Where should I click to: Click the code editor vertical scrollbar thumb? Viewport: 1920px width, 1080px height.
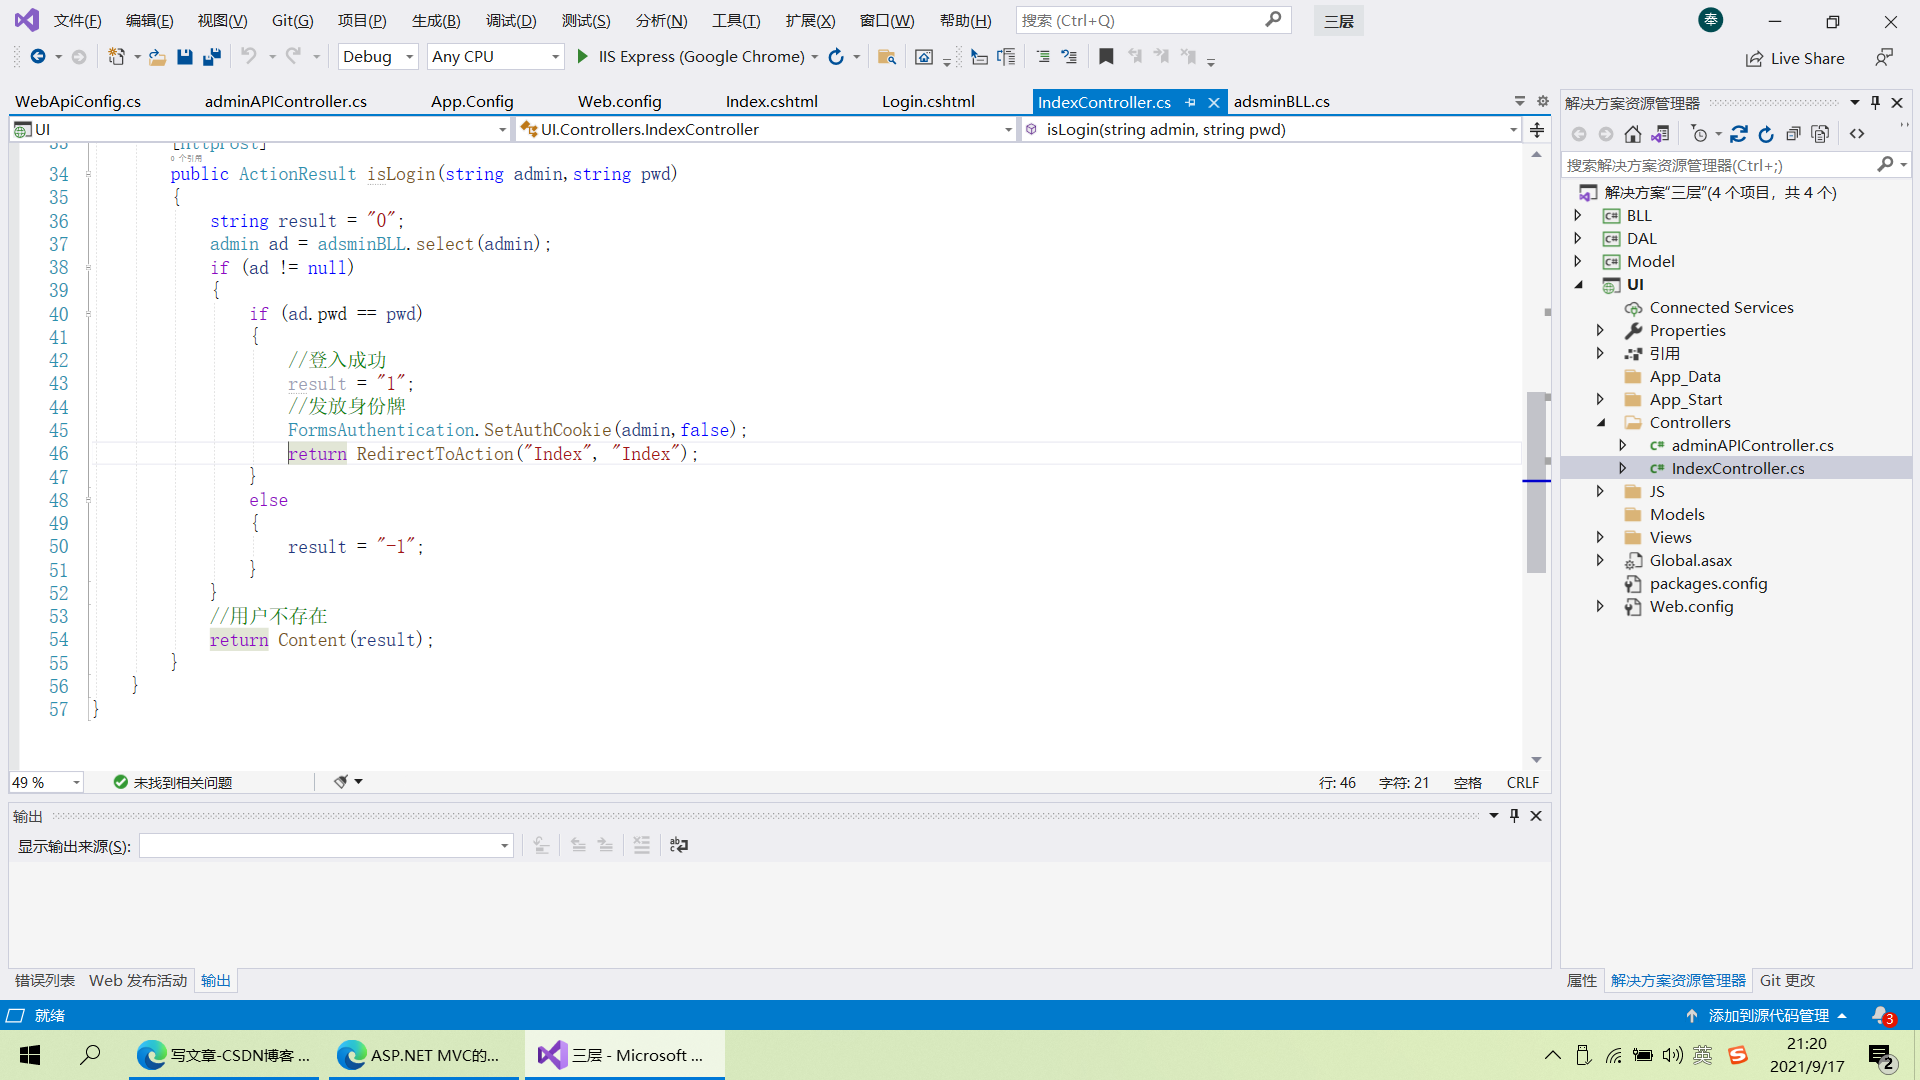click(x=1536, y=482)
